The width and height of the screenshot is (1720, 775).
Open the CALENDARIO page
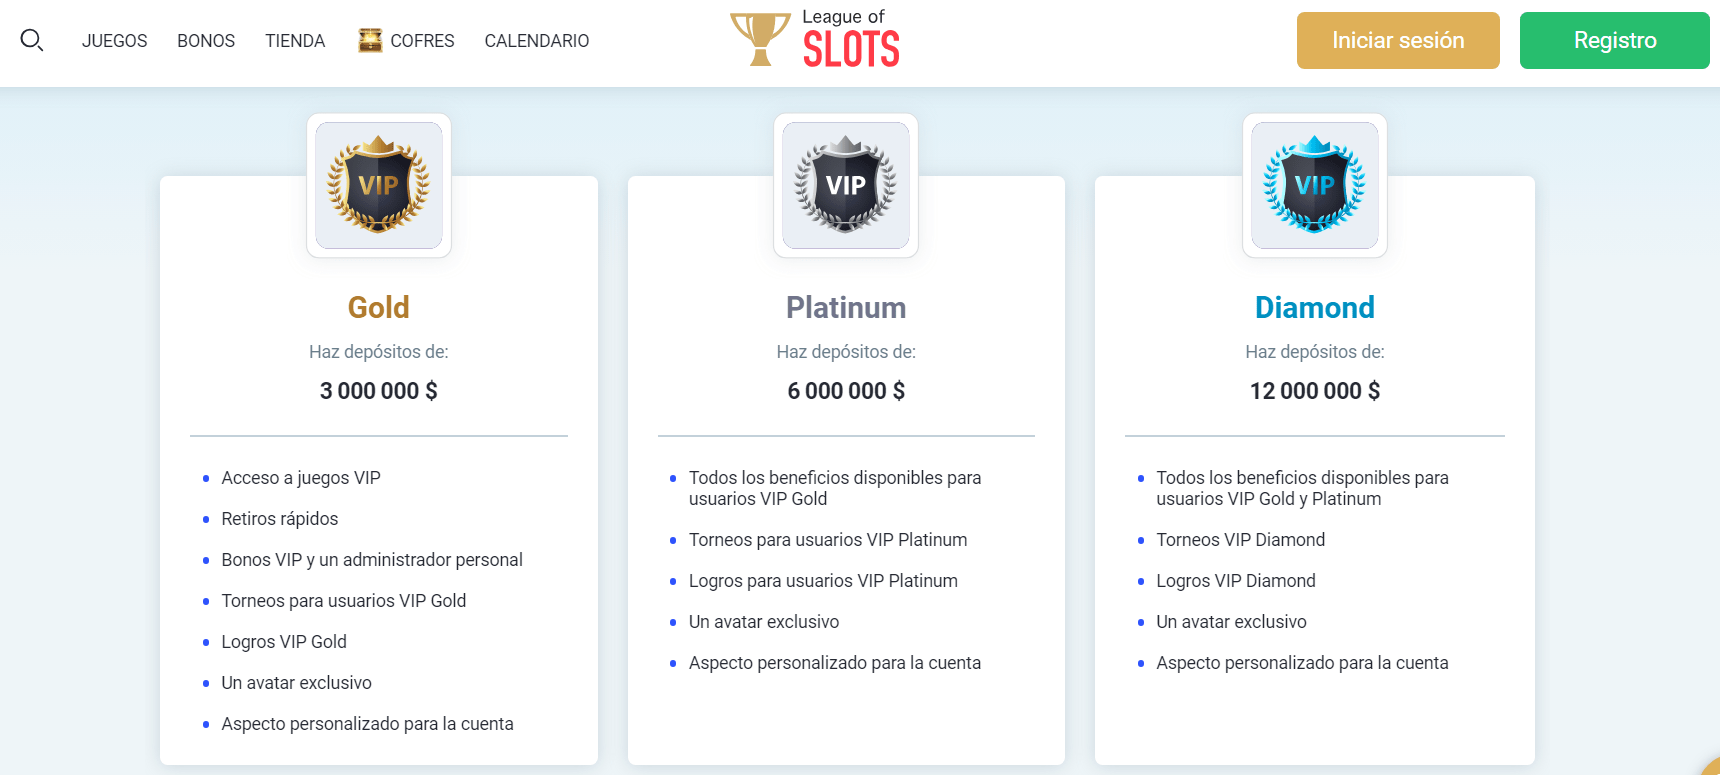tap(536, 41)
